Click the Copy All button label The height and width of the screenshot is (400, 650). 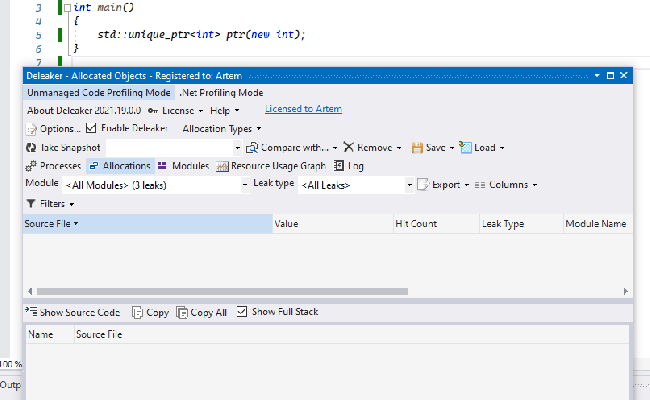coord(209,313)
